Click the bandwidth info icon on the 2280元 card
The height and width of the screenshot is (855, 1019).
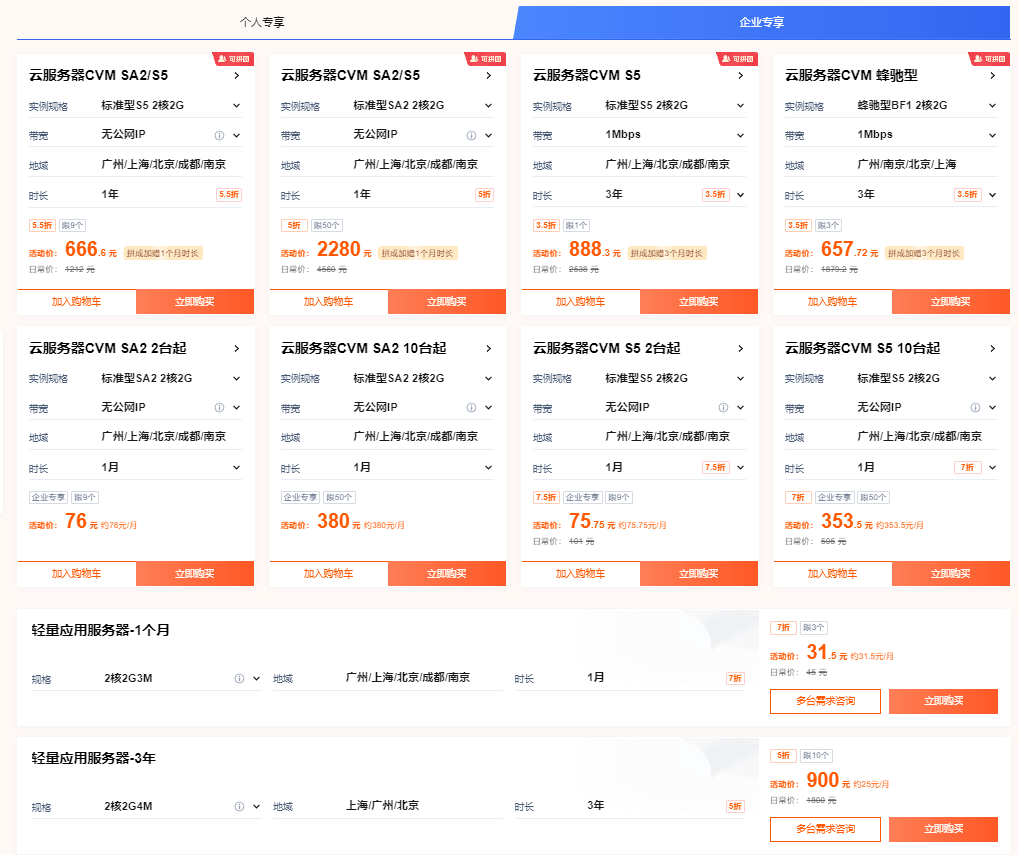(x=471, y=135)
